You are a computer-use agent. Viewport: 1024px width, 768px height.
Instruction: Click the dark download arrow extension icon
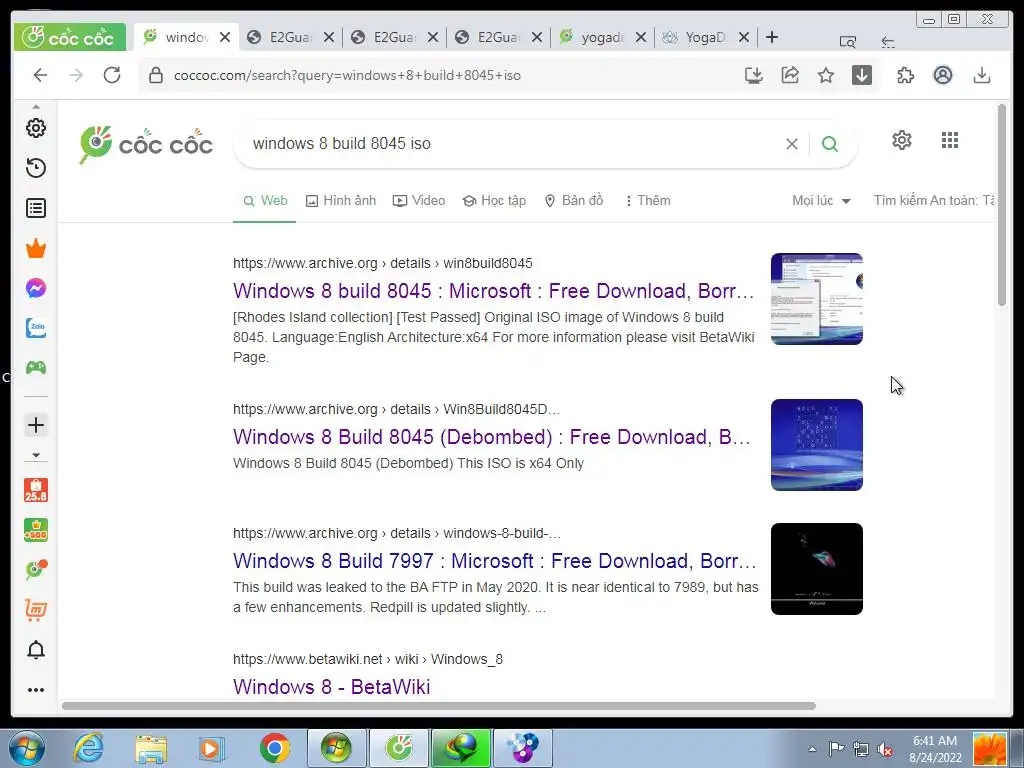tap(862, 75)
